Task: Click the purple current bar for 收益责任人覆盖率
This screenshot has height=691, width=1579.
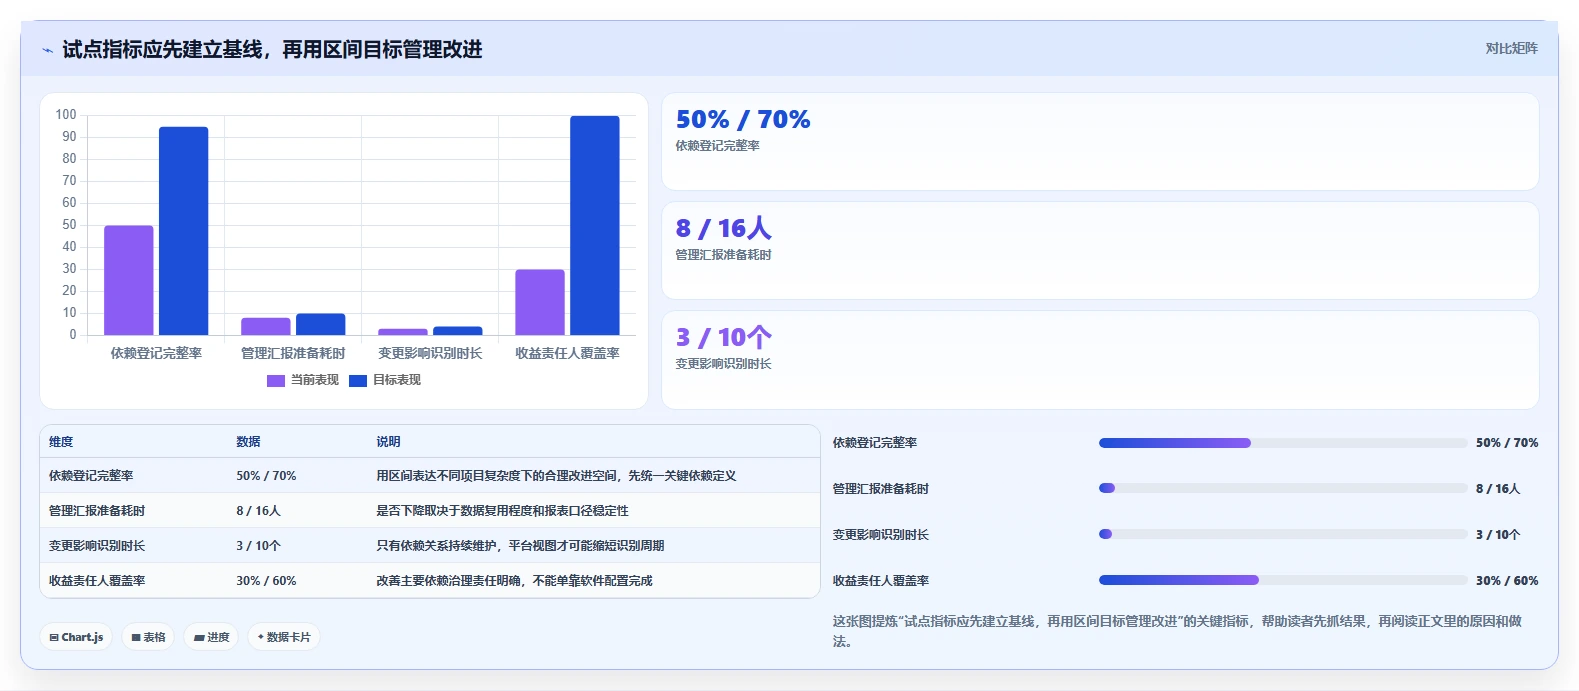Action: point(540,302)
